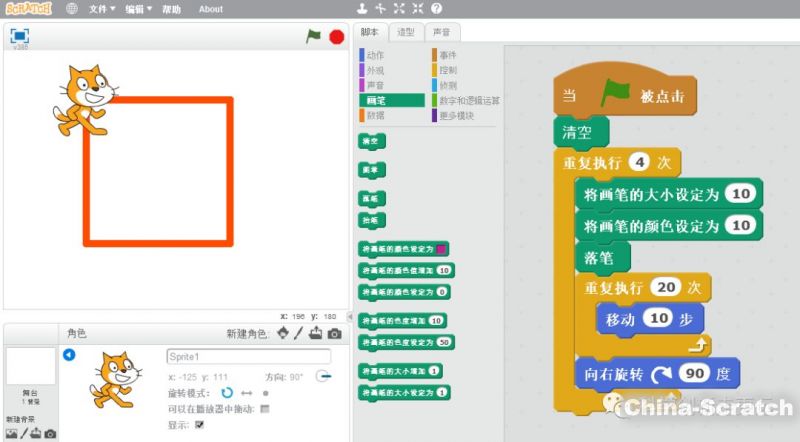Open the 文件 (File) dropdown menu
Image resolution: width=800 pixels, height=442 pixels.
100,9
